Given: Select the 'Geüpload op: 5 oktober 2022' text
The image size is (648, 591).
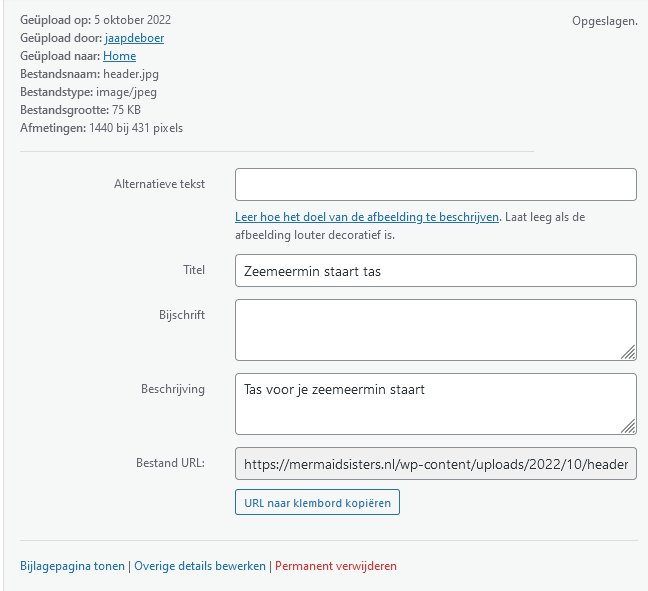Looking at the screenshot, I should [95, 20].
